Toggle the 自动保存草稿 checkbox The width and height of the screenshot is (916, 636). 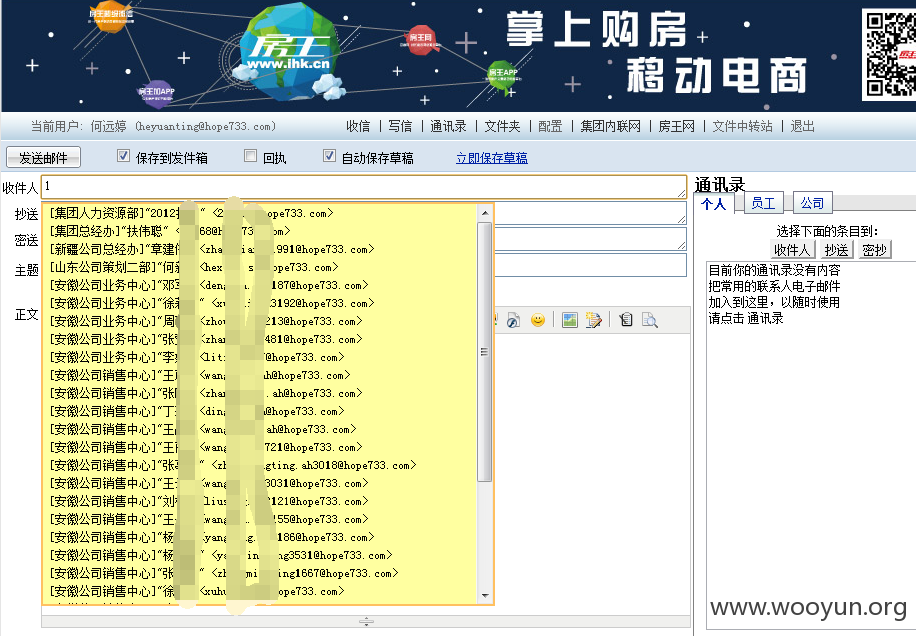tap(329, 156)
